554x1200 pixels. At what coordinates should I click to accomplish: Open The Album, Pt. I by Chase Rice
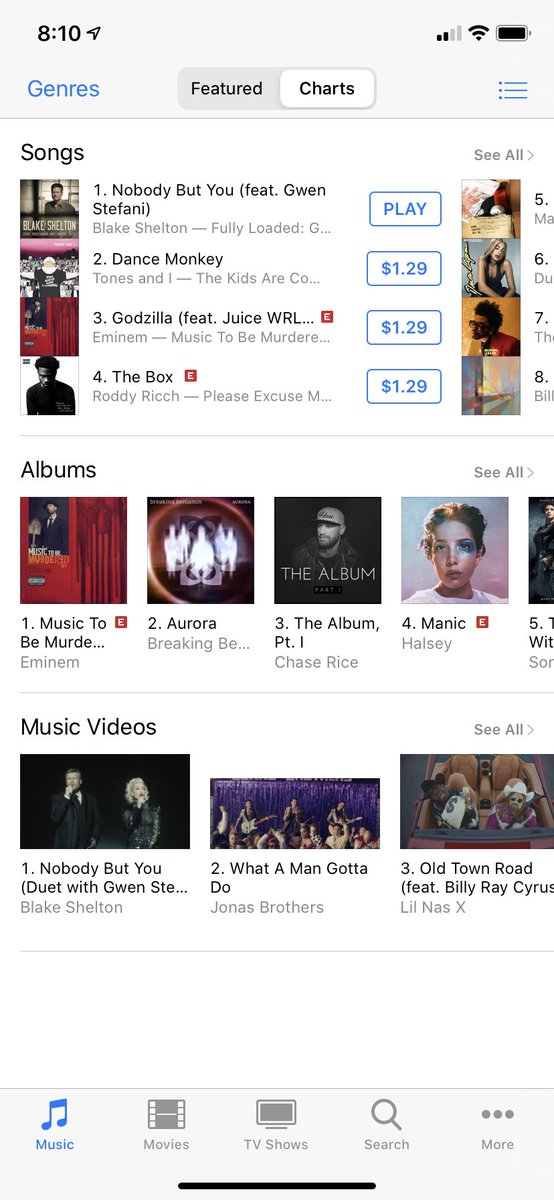coord(328,550)
